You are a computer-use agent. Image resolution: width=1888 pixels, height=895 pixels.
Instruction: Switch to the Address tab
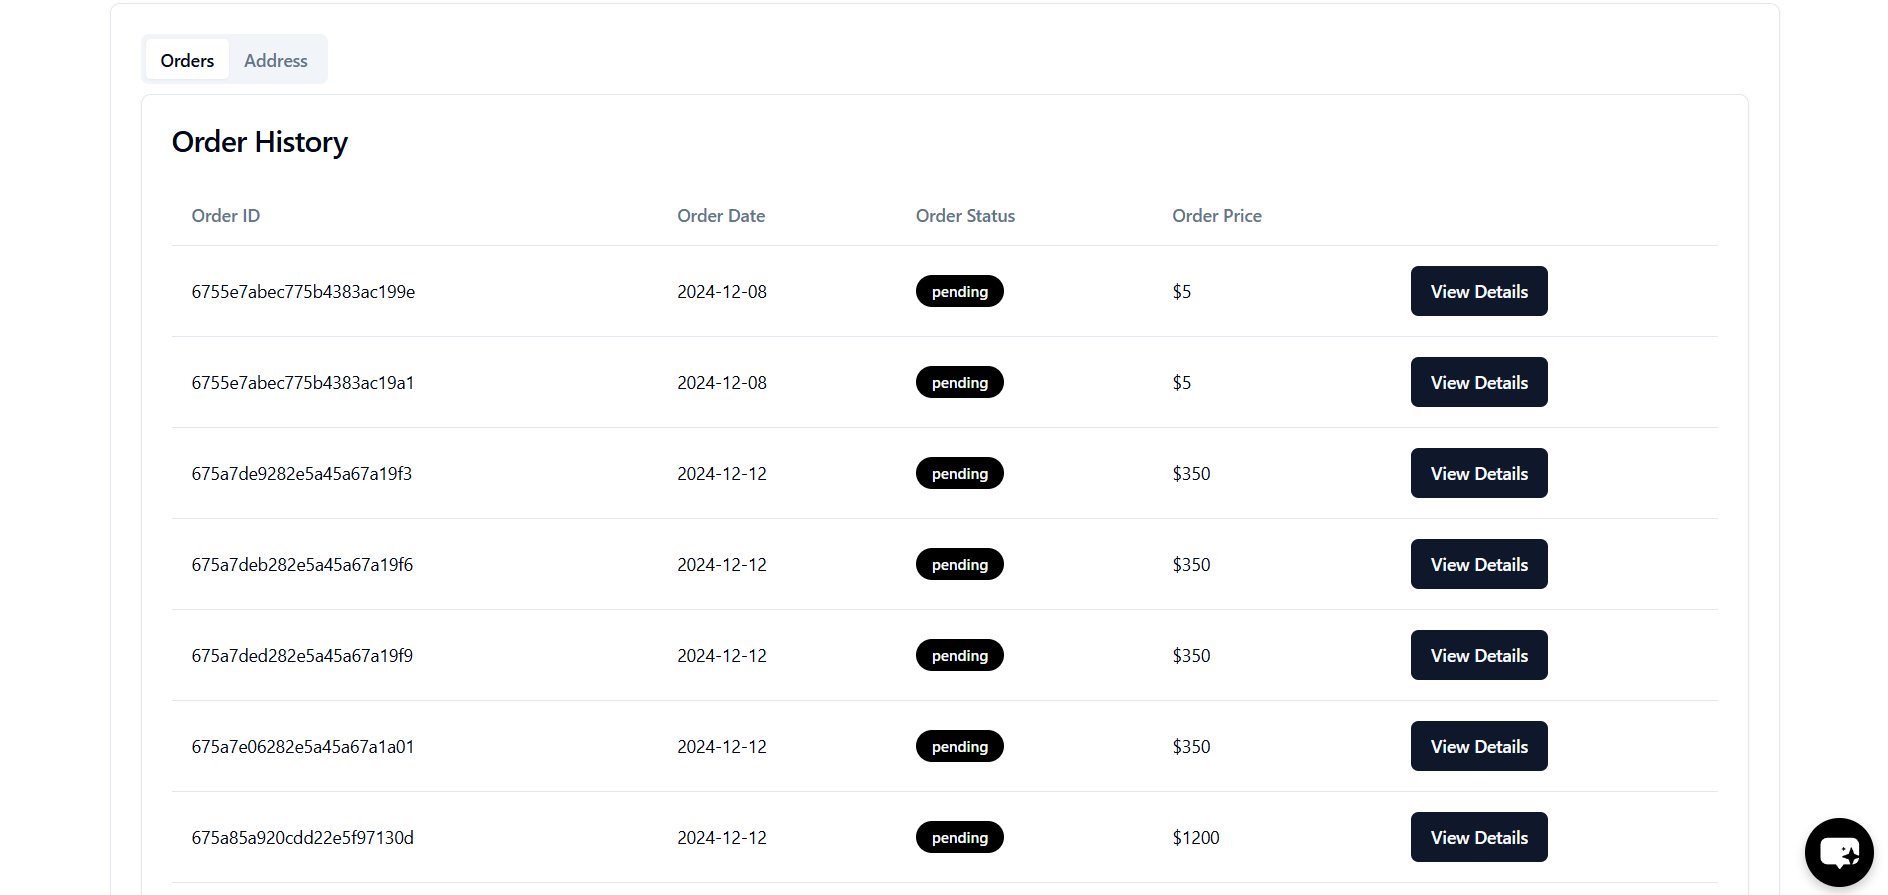pos(276,60)
